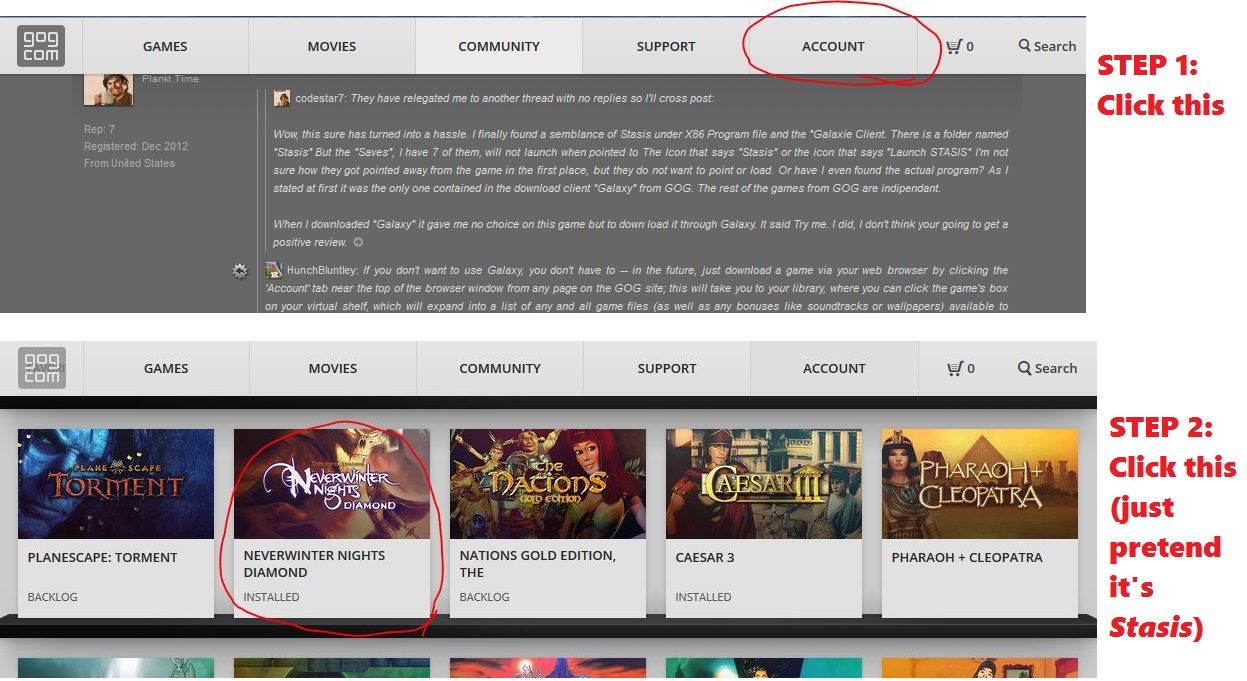Open the shopping cart on the library page
1247x681 pixels.
click(955, 368)
